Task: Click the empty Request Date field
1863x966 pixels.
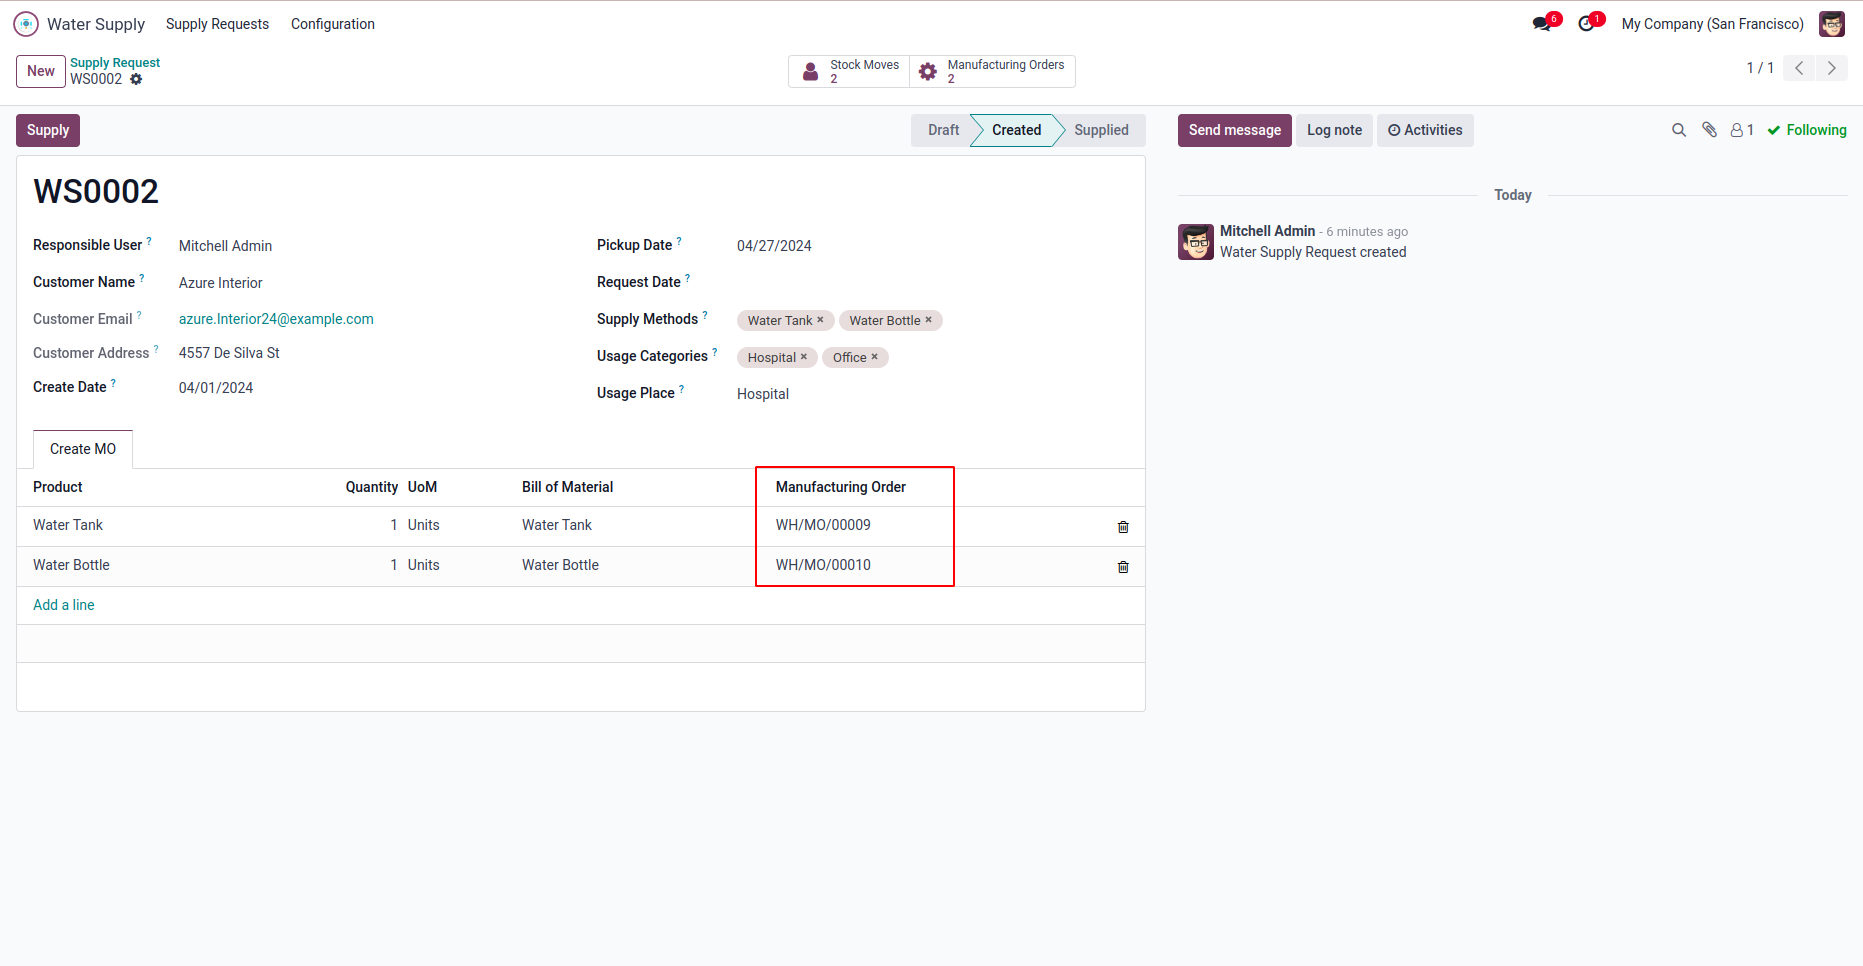Action: [x=932, y=283]
